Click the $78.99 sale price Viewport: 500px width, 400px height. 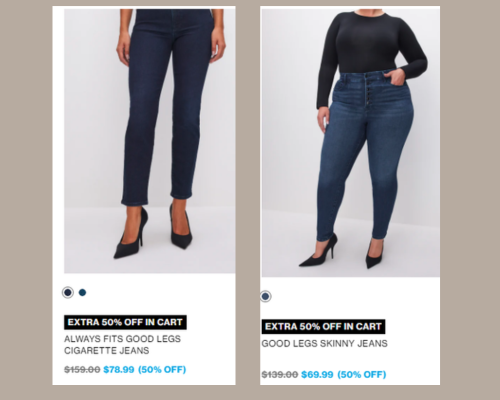click(x=119, y=370)
